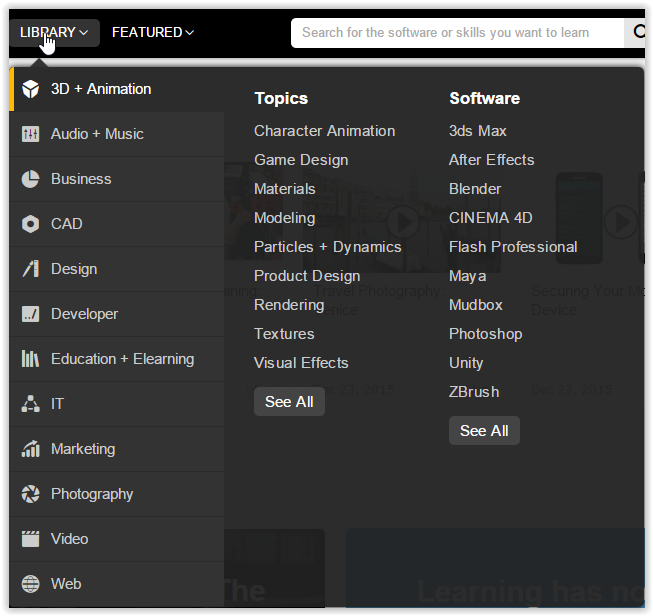Go to Product Design topic
Viewport: 653px width, 616px height.
307,276
